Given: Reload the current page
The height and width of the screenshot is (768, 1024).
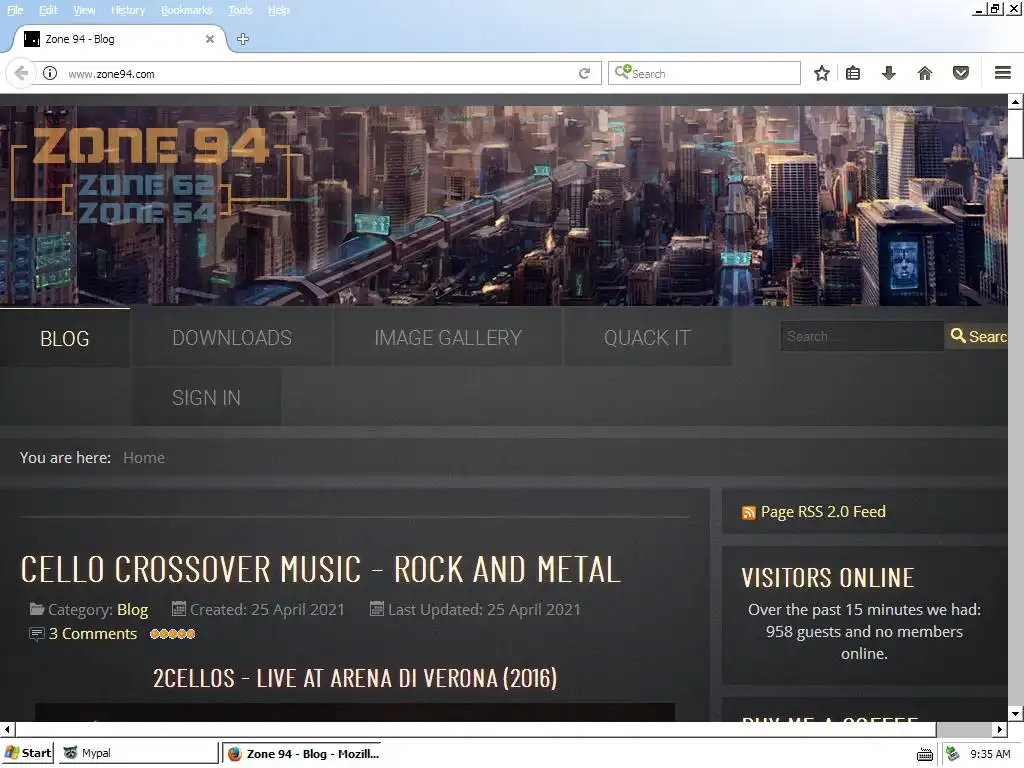Looking at the screenshot, I should click(584, 73).
